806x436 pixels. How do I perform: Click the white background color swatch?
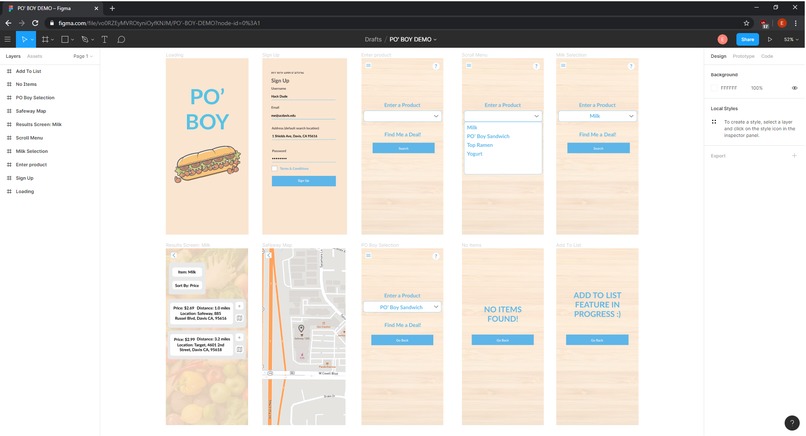point(714,88)
